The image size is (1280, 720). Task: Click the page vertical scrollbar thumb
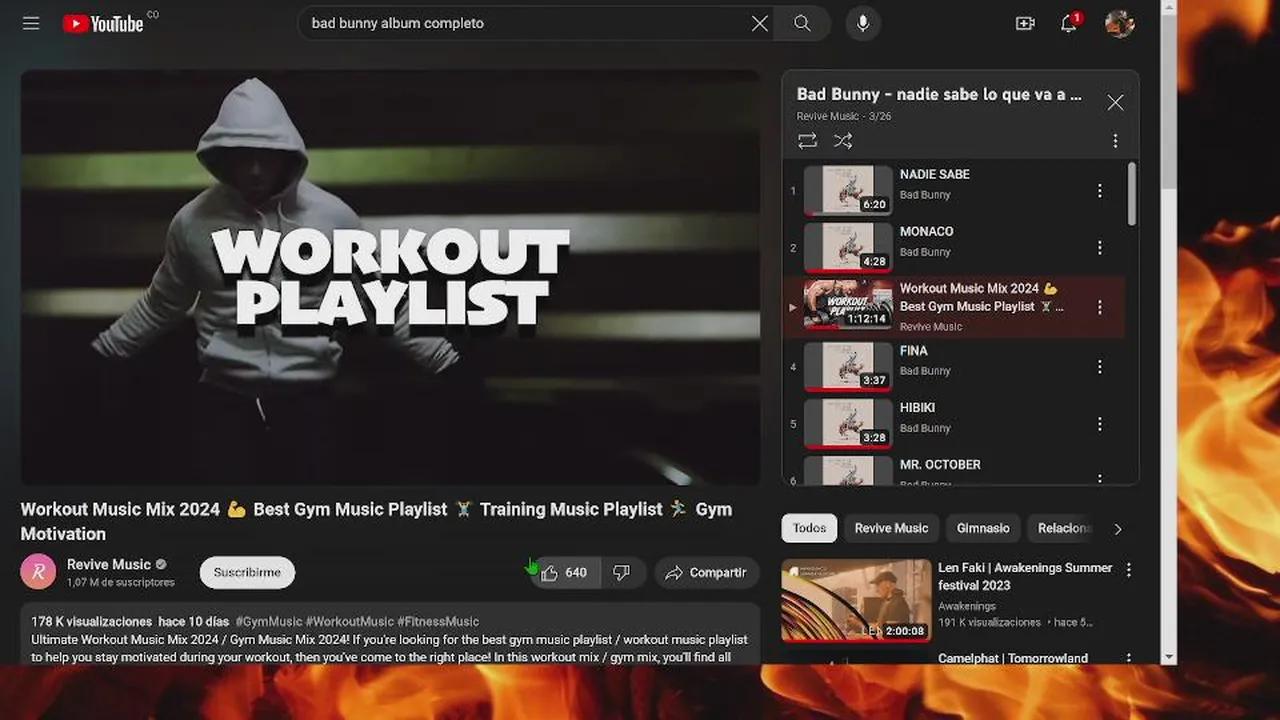pyautogui.click(x=1168, y=102)
